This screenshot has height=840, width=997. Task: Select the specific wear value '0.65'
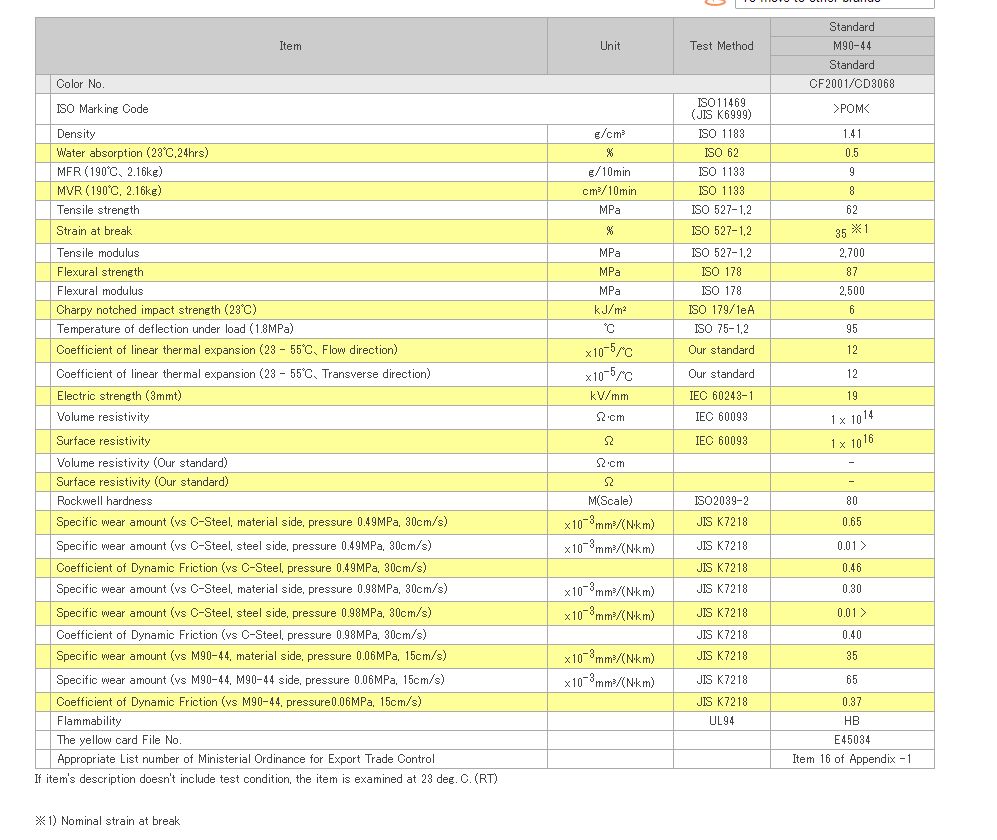coord(852,523)
